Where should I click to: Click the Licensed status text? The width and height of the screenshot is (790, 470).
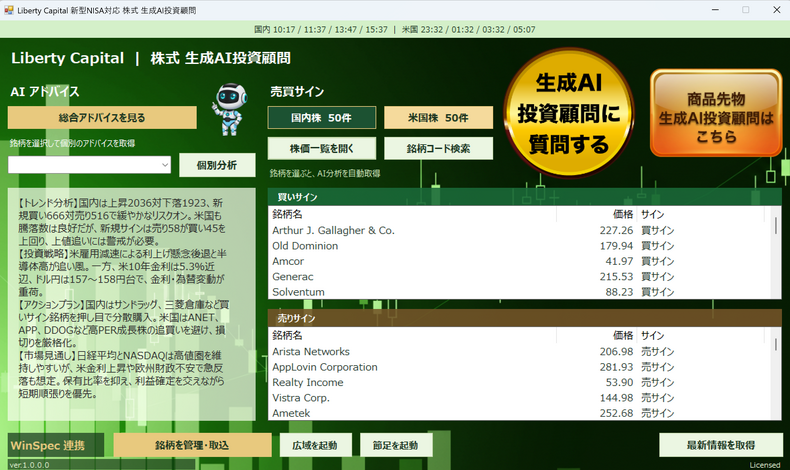[x=765, y=465]
